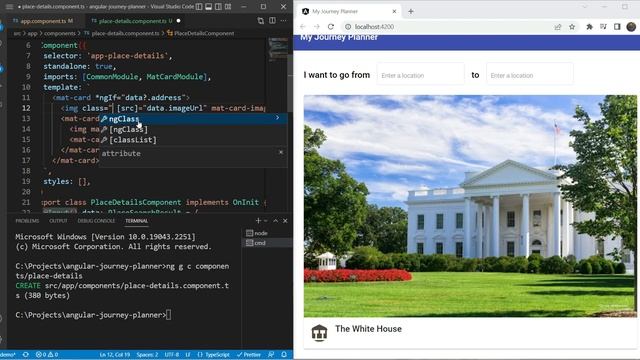
Task: Click Prettier status bar item
Action: coord(249,355)
